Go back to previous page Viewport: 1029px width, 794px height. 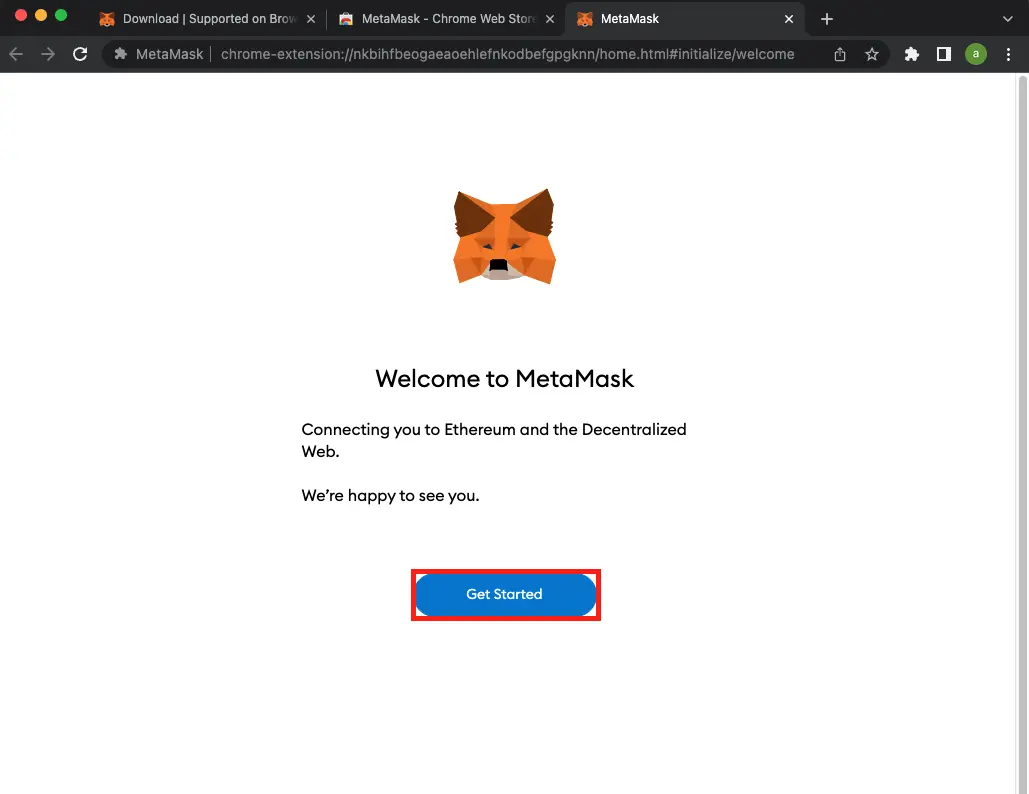pos(16,54)
